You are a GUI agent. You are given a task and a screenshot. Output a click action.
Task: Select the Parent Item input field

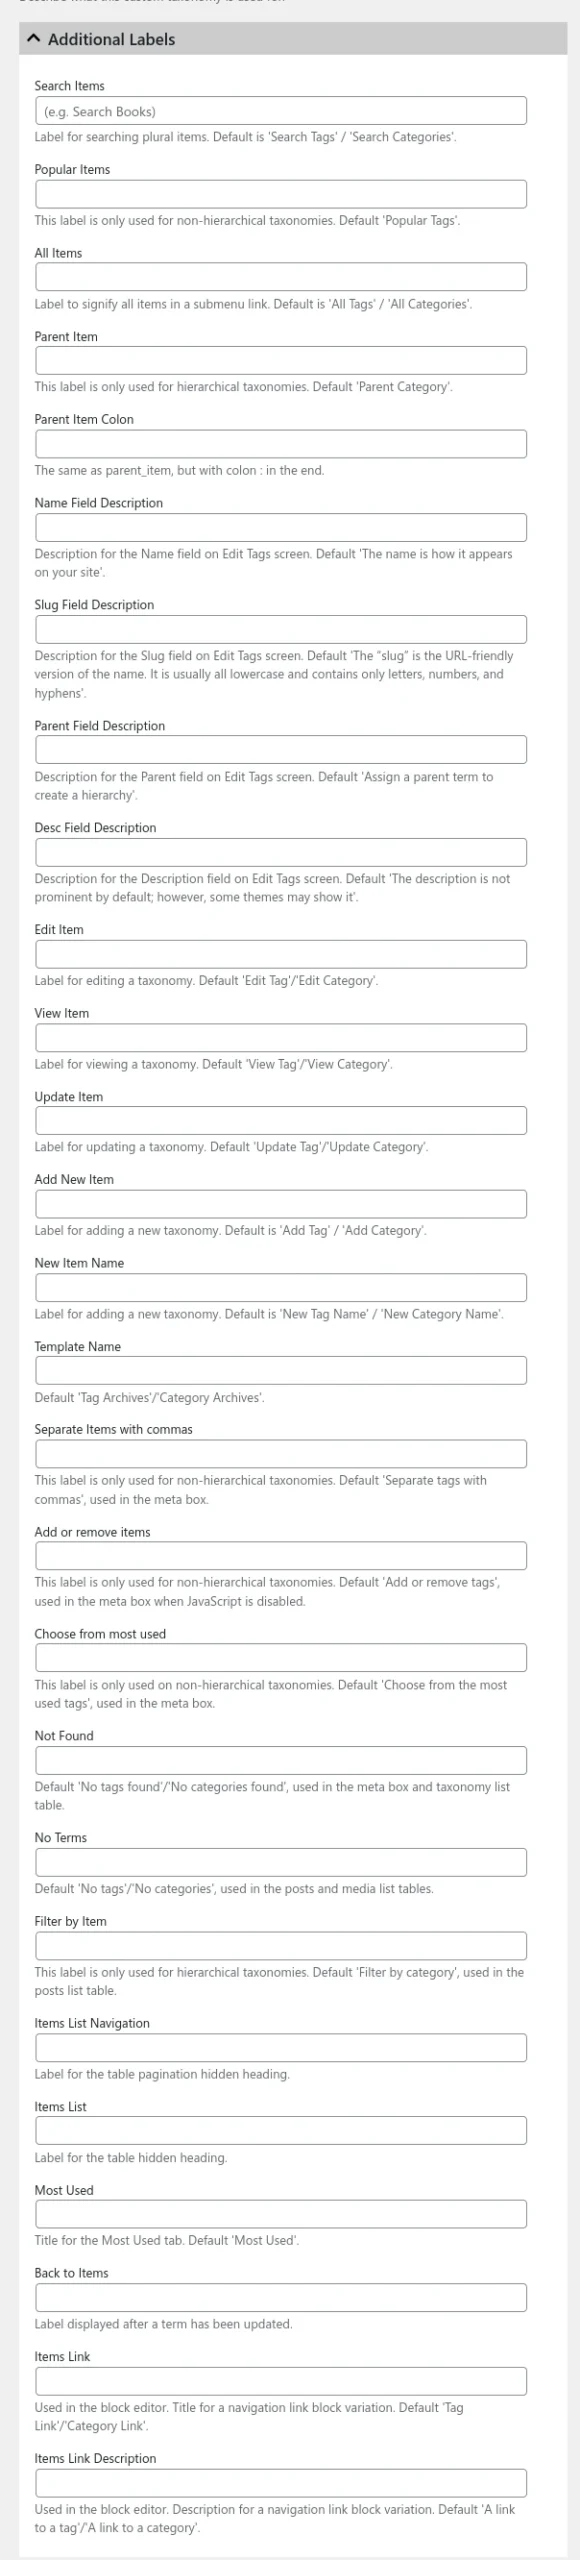(281, 361)
